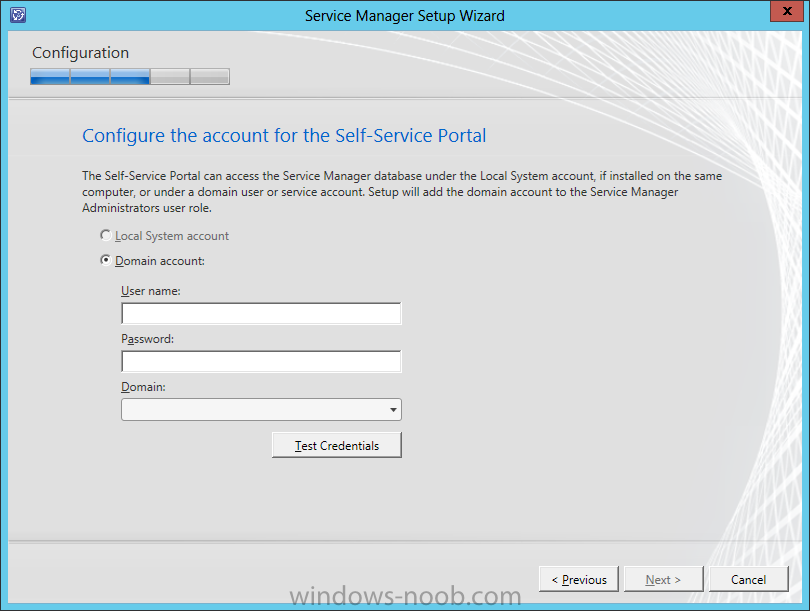Click the 'Service Manager Setup Wizard' title text

point(404,16)
